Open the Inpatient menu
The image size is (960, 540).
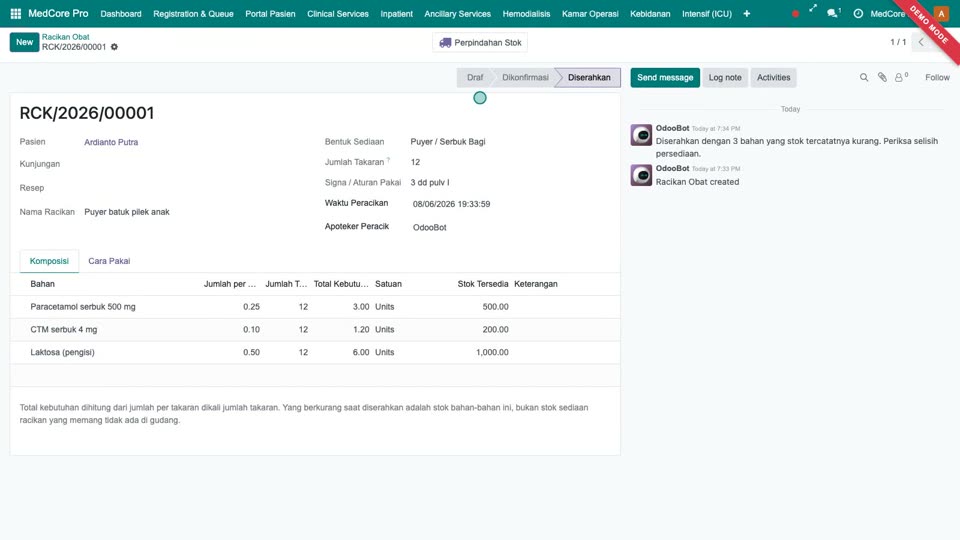[x=396, y=13]
